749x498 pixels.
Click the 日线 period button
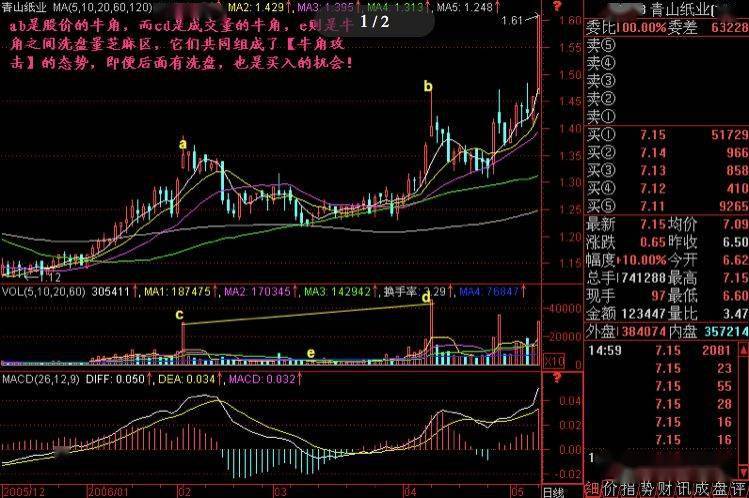(x=554, y=492)
